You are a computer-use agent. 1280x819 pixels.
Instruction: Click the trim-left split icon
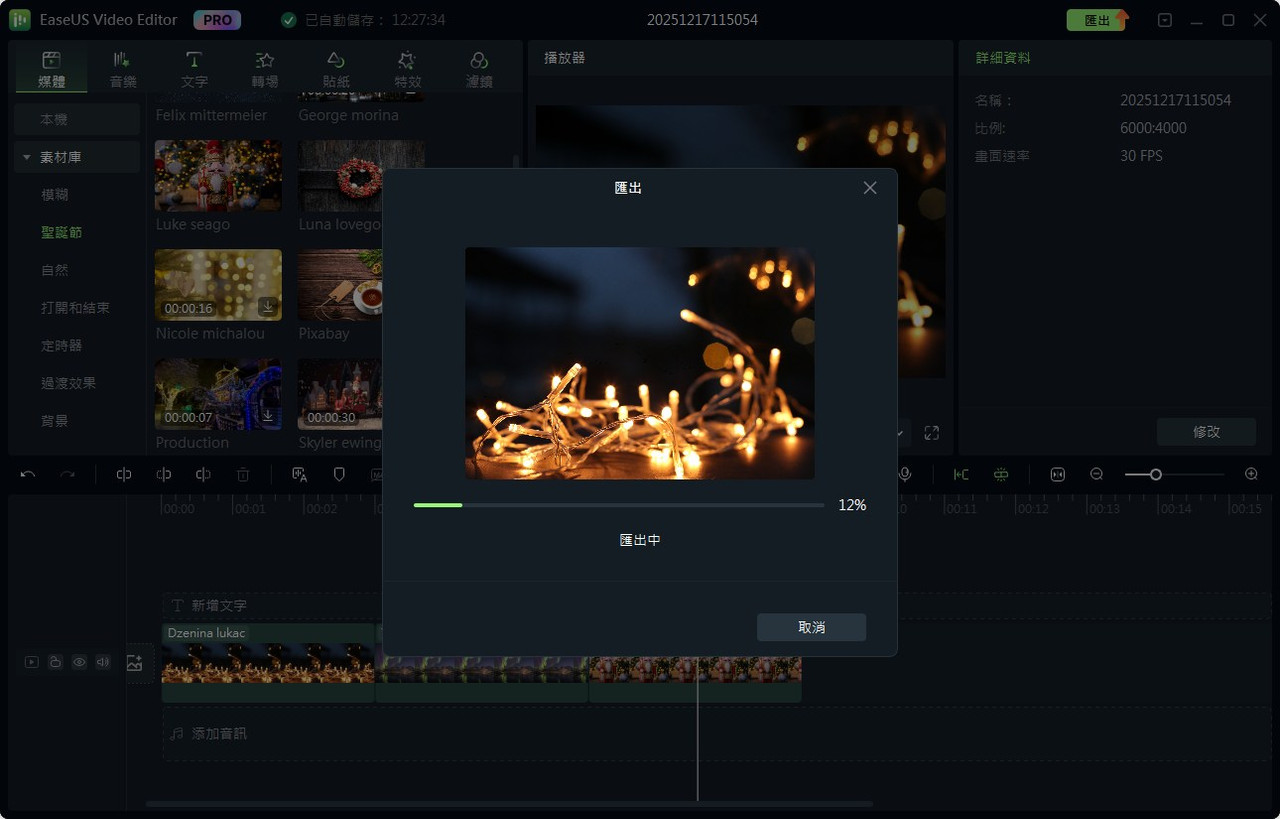pyautogui.click(x=164, y=475)
